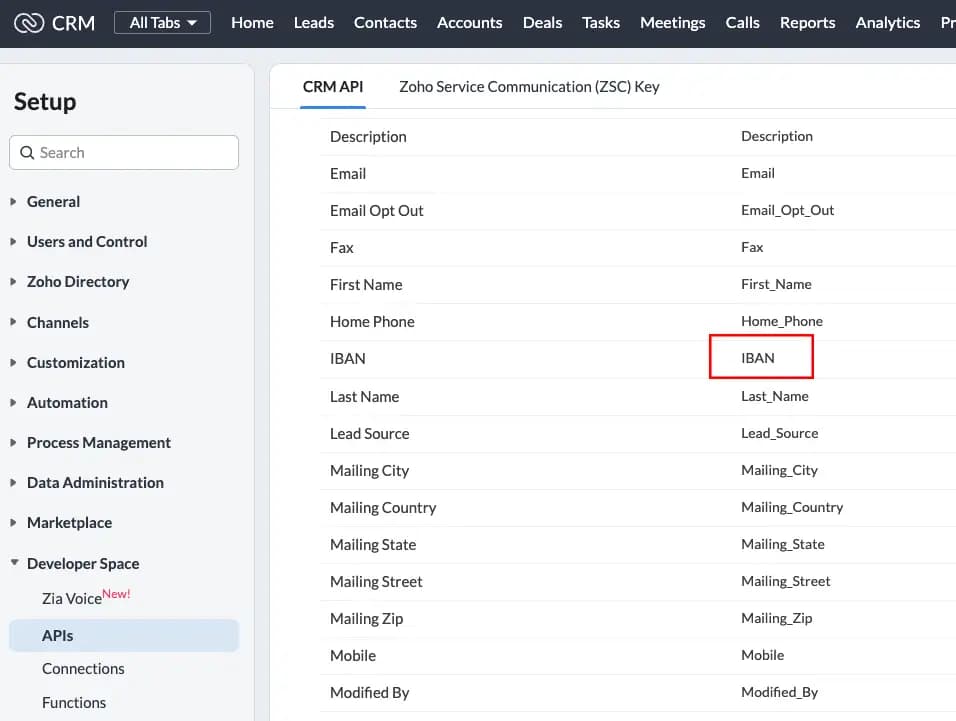
Task: Click the Mailing_City API name
Action: click(779, 471)
